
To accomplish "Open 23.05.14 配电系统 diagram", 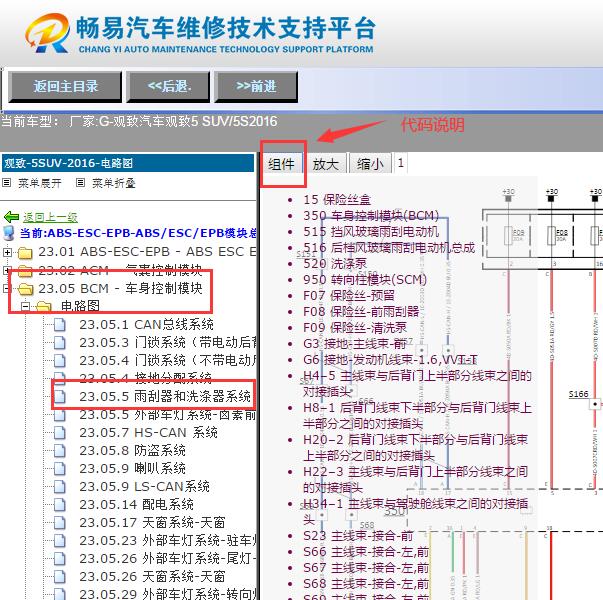I will click(x=136, y=504).
